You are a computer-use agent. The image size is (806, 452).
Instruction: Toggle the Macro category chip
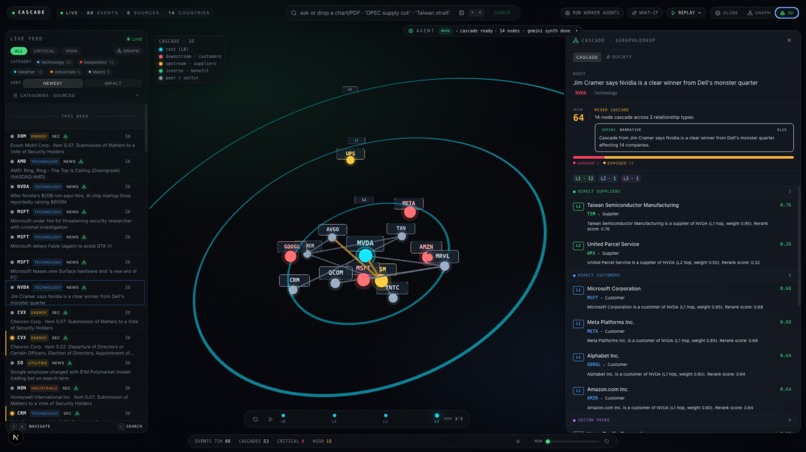[99, 72]
